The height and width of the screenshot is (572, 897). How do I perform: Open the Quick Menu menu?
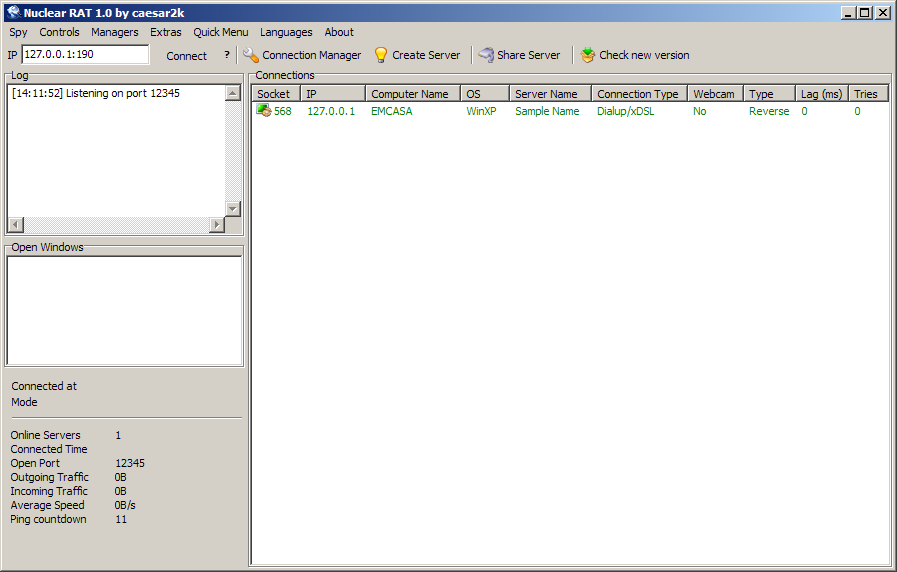coord(220,32)
